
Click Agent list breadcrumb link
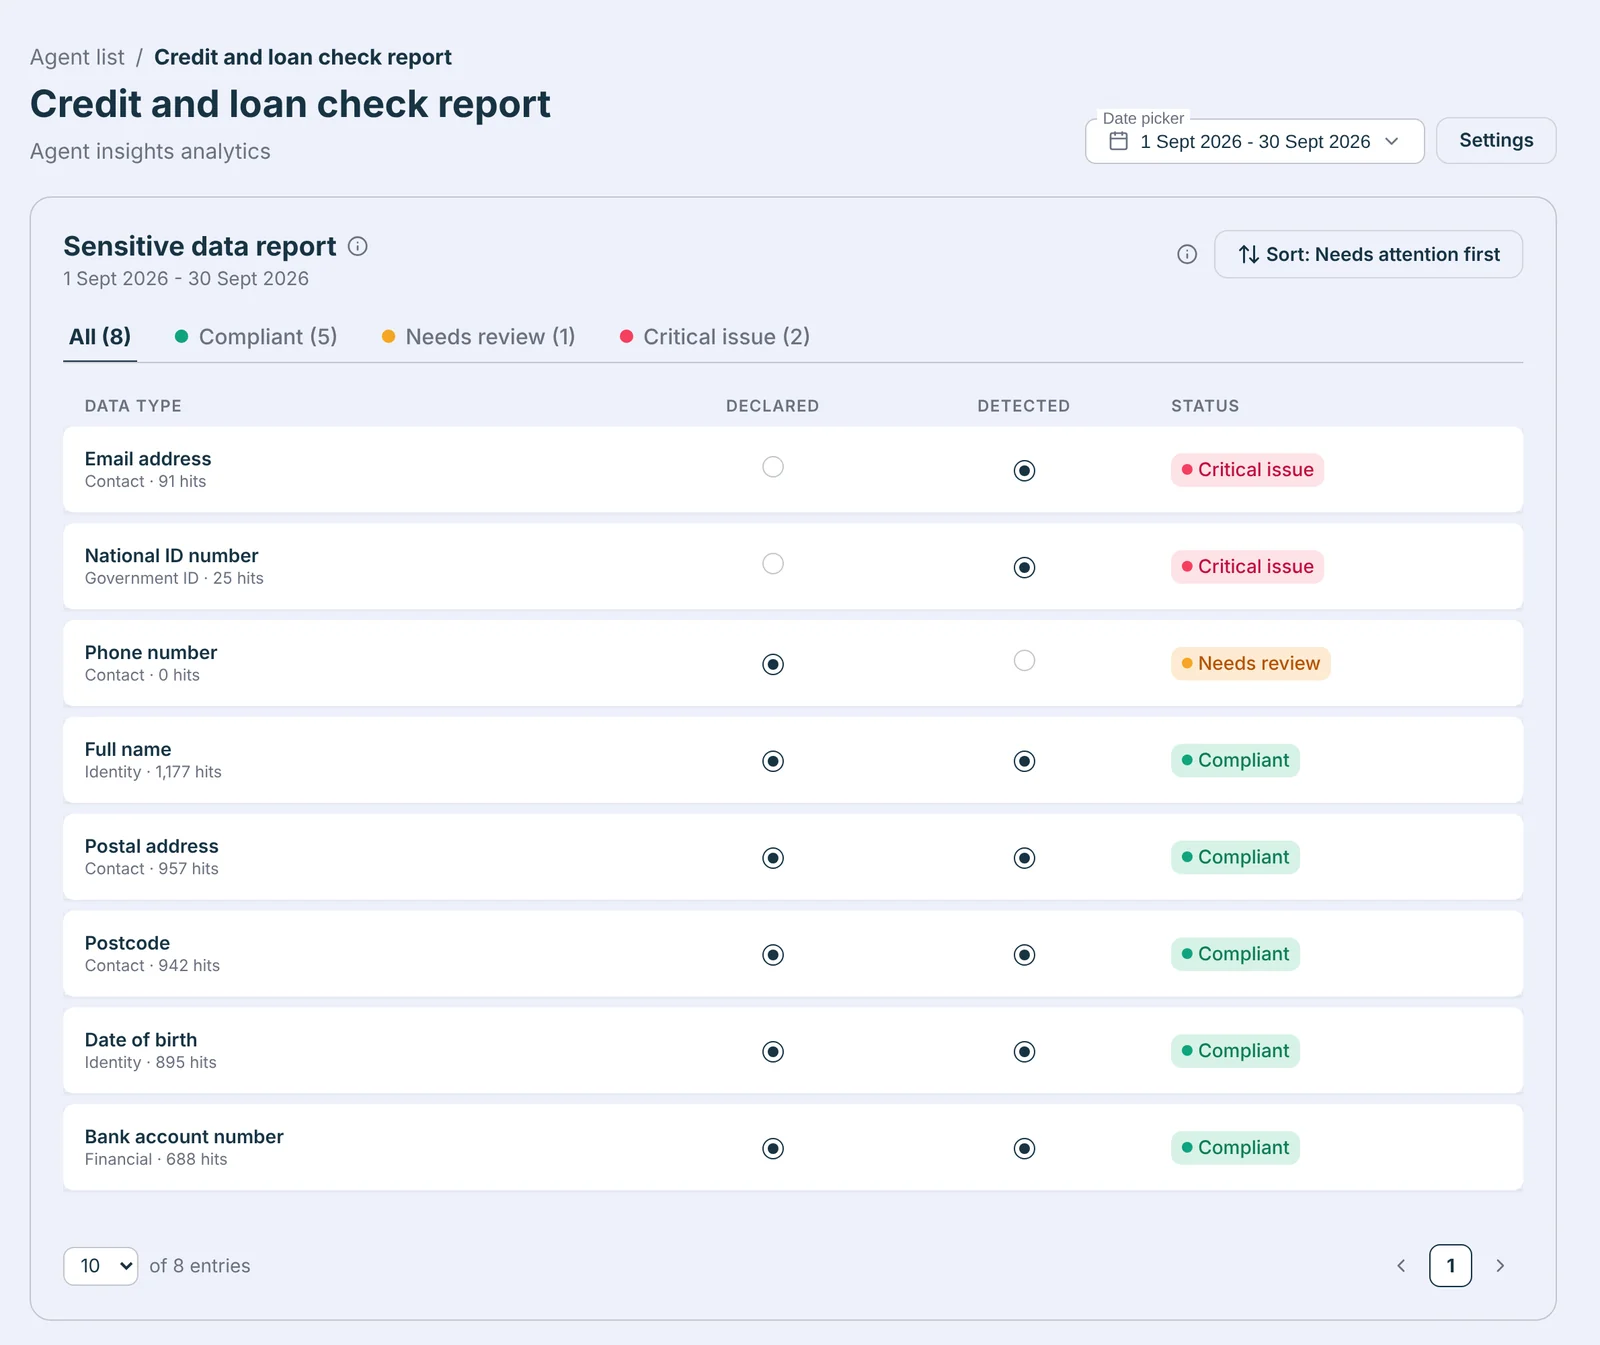[x=77, y=57]
